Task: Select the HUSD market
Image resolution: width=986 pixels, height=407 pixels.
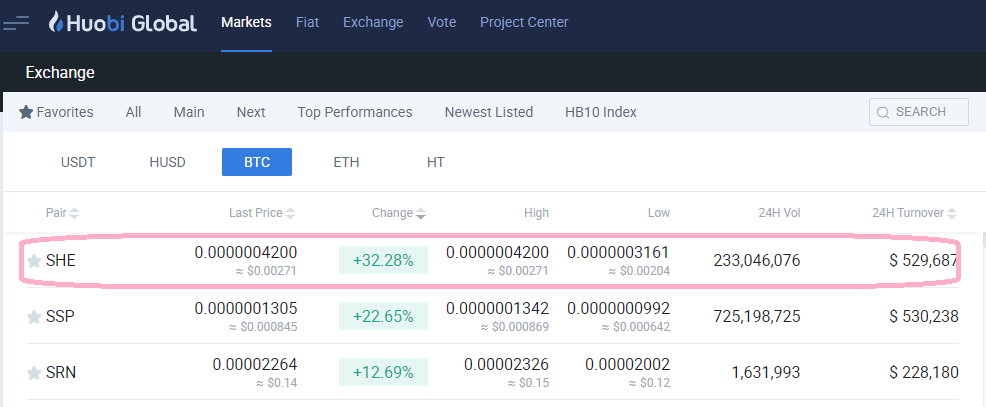Action: coord(167,162)
